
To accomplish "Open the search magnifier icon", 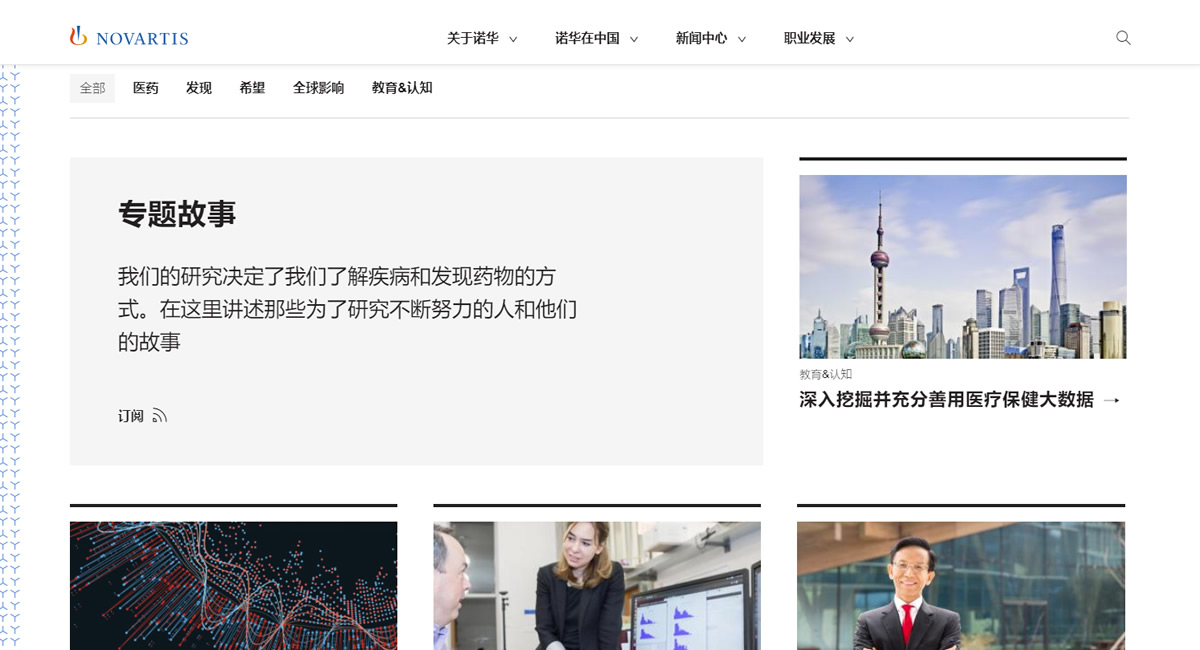I will (x=1123, y=38).
